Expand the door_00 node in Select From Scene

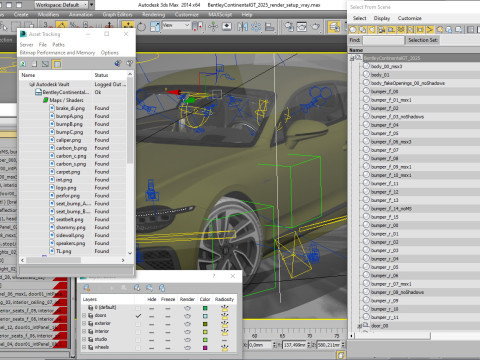[x=360, y=326]
